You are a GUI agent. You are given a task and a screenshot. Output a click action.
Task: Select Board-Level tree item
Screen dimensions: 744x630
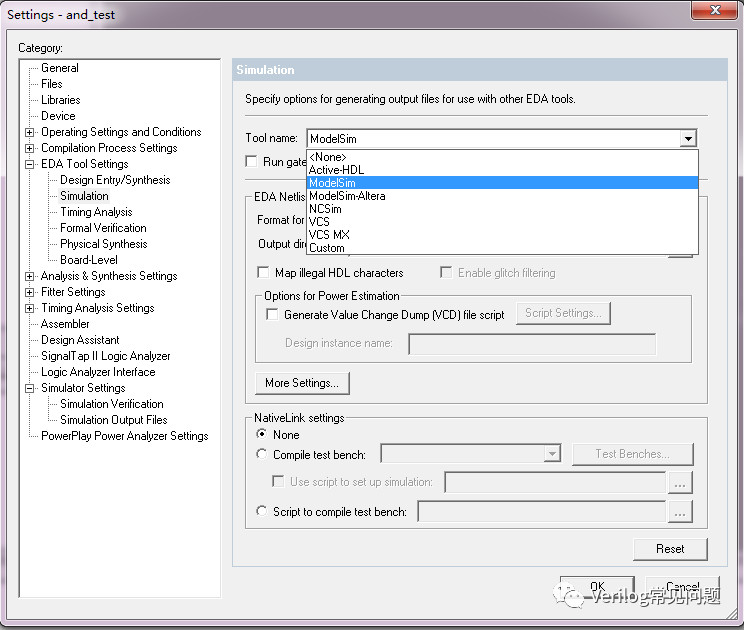tap(89, 260)
